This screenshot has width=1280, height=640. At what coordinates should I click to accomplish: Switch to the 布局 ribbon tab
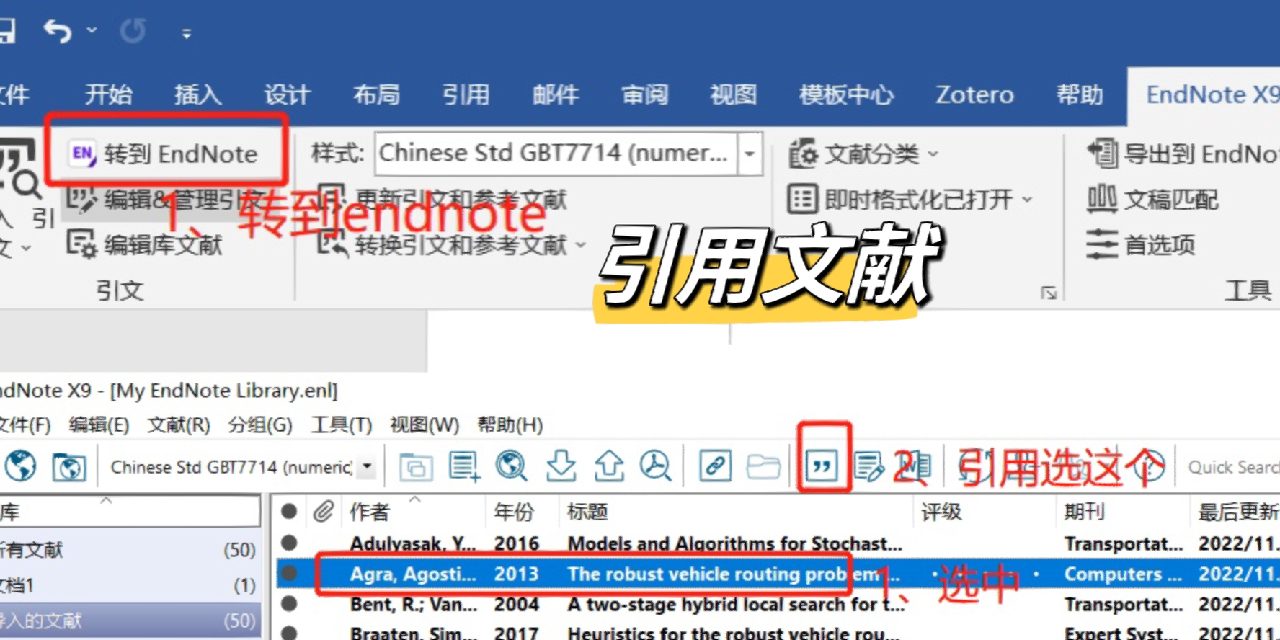pos(376,95)
